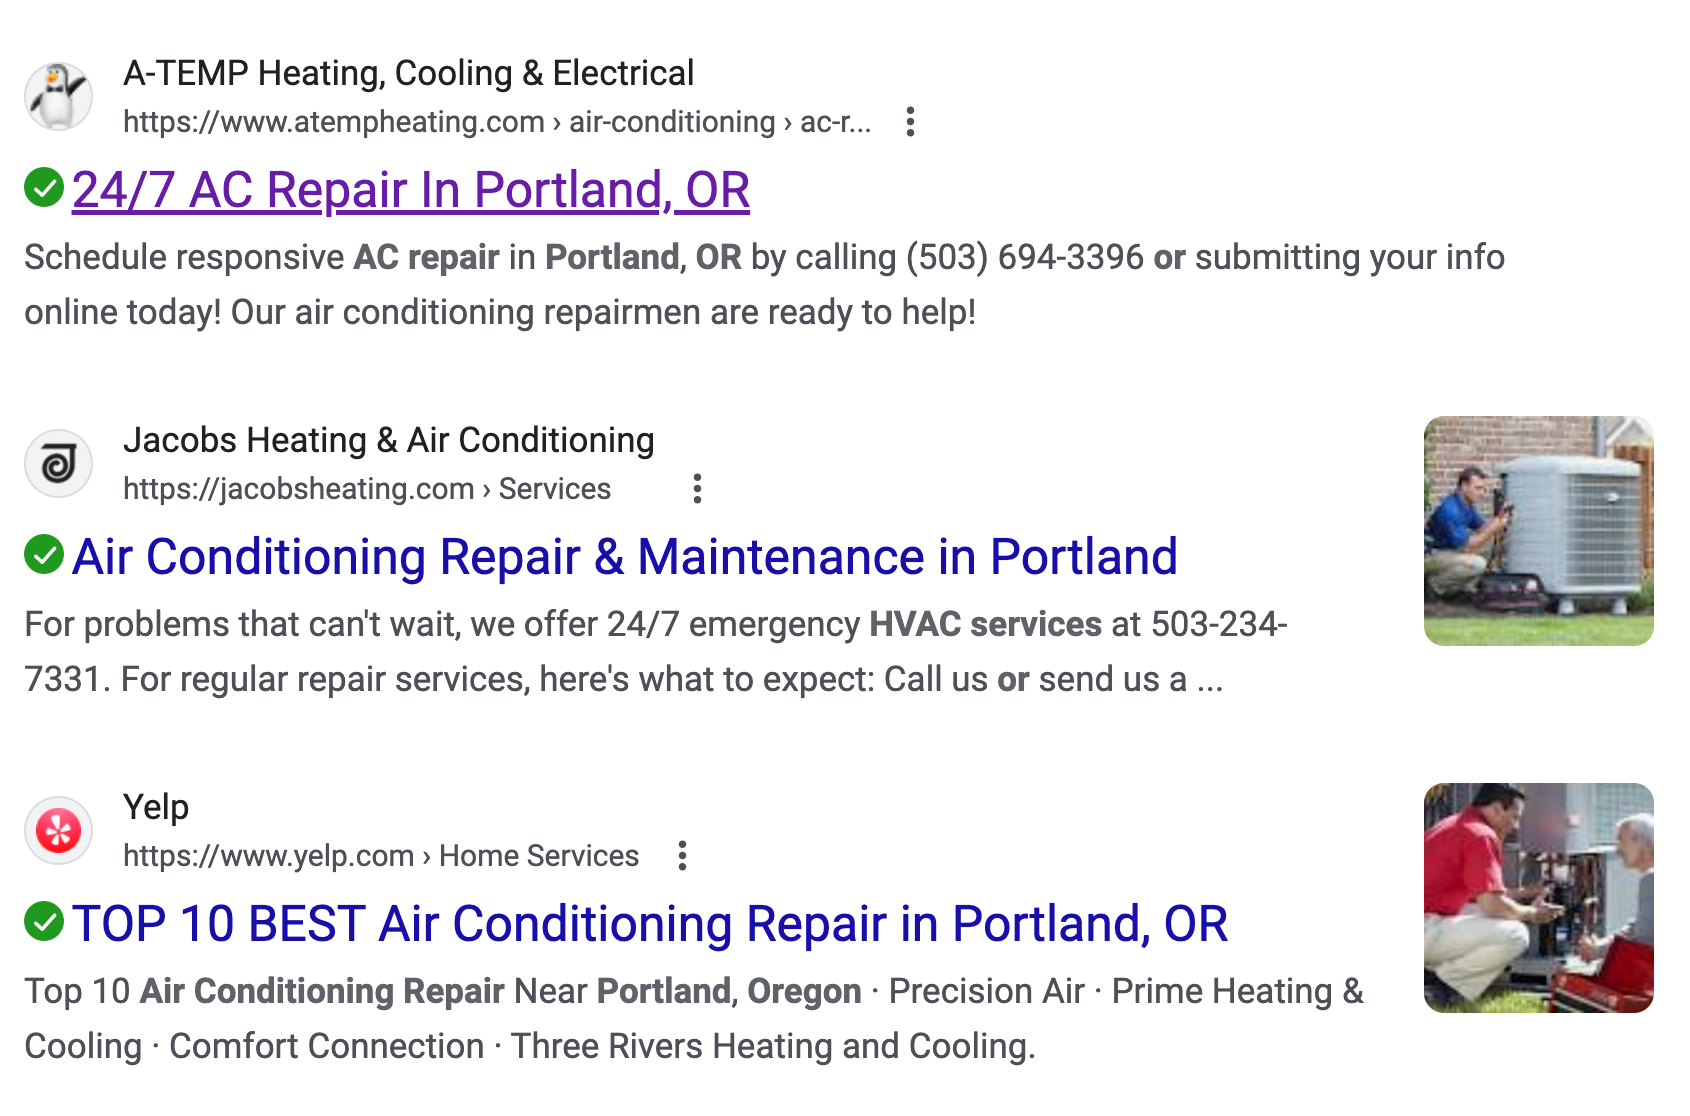
Task: Click green checkmark beside TOP 10 BEST
Action: (44, 921)
